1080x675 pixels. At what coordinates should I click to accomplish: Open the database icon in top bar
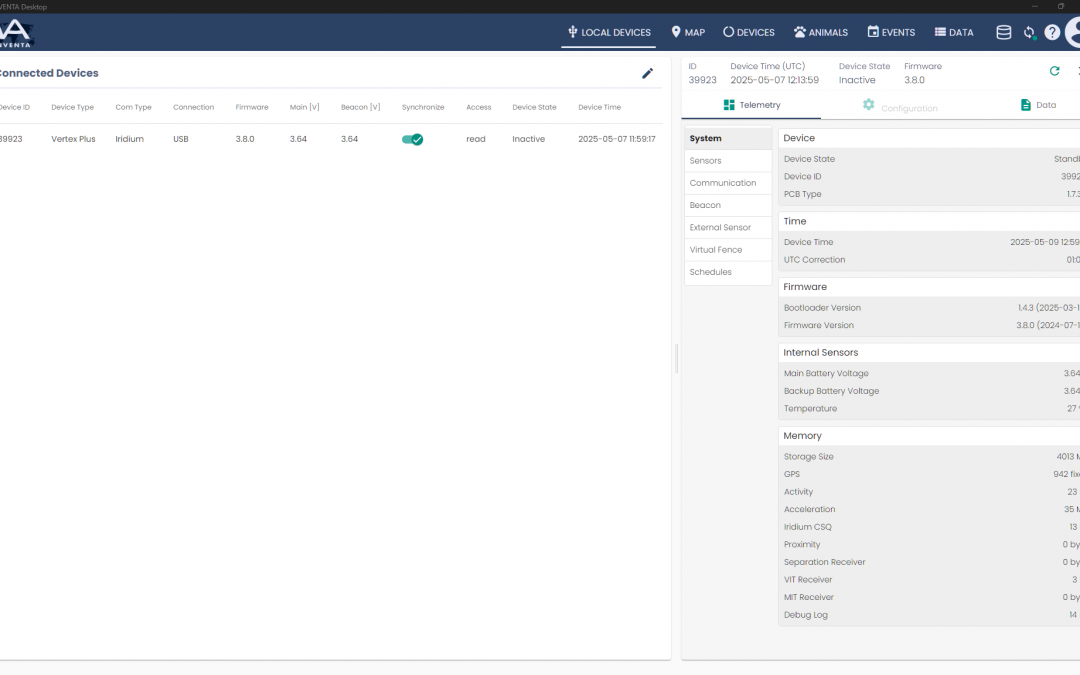point(1003,32)
